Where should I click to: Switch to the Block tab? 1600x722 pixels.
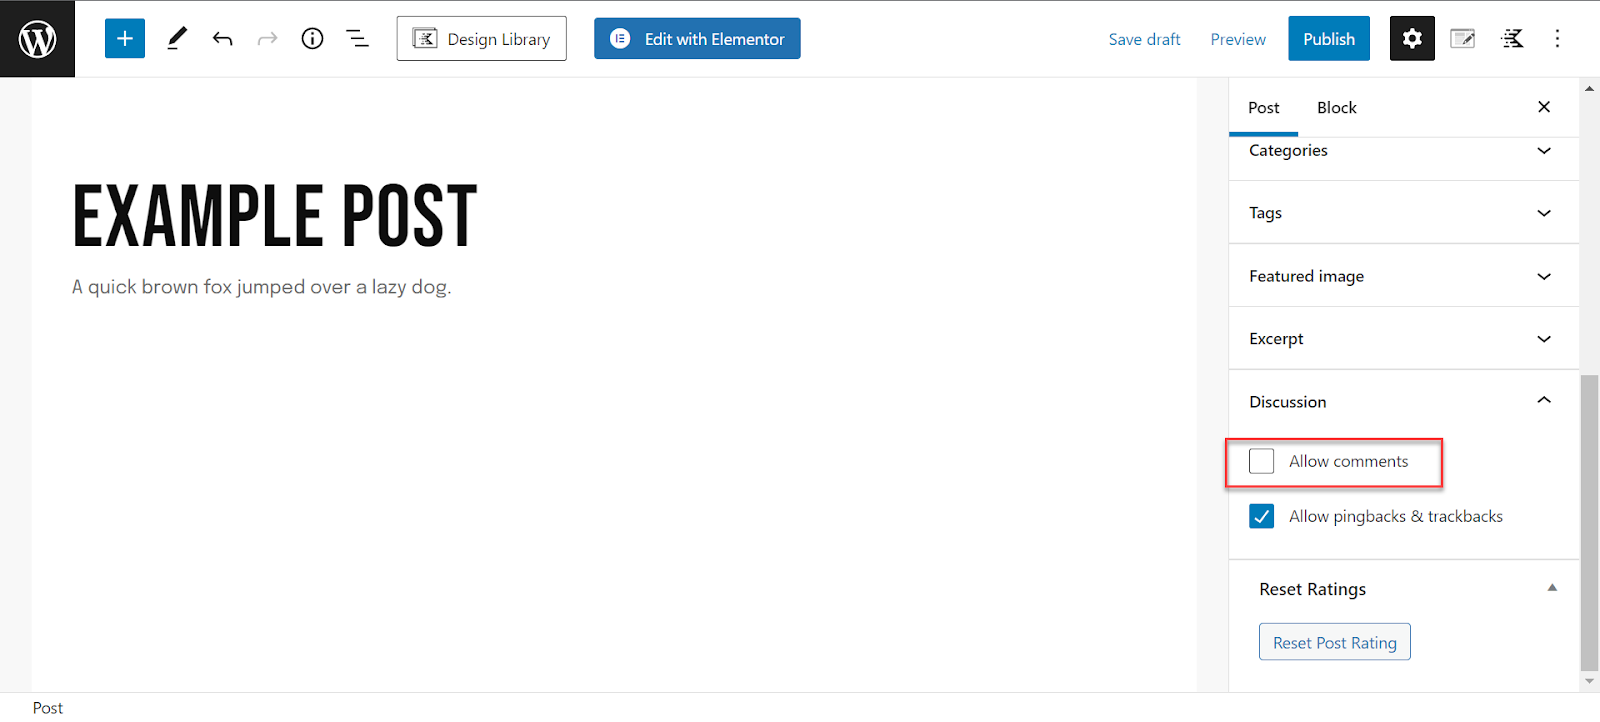(x=1337, y=108)
